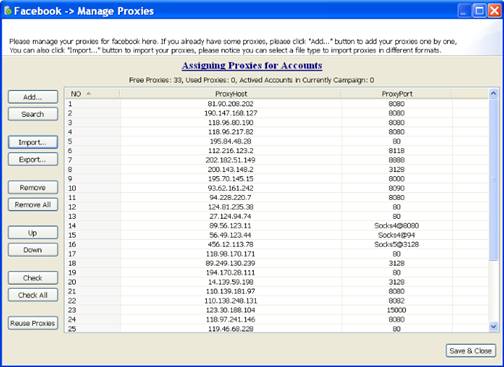Select proxy host 94.228.220.7
This screenshot has width=504, height=367.
[x=230, y=197]
